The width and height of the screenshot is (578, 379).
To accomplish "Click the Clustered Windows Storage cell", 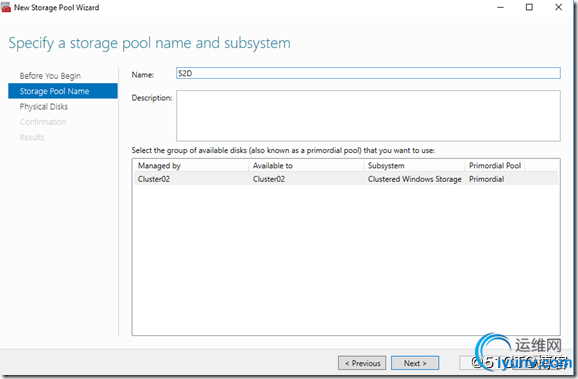I will 414,179.
